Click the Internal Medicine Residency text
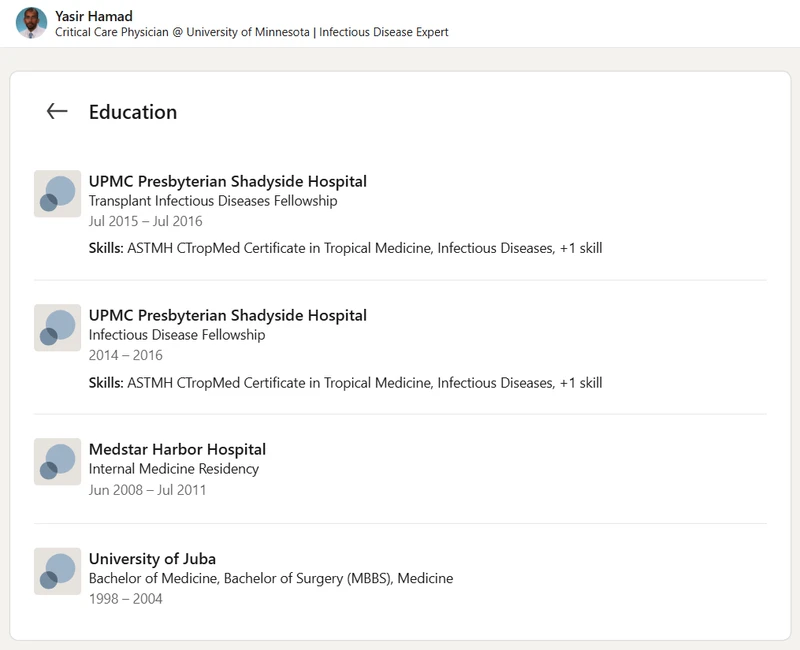 tap(173, 469)
